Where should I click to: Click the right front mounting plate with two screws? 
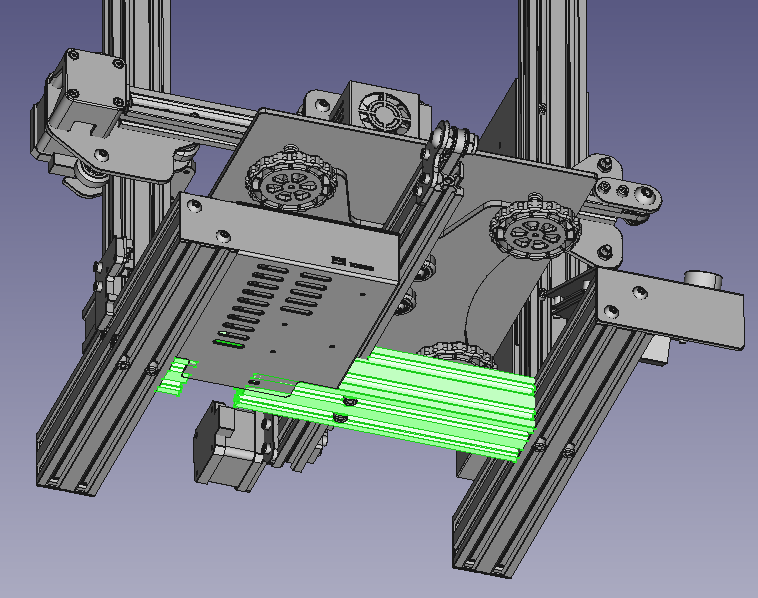click(670, 307)
